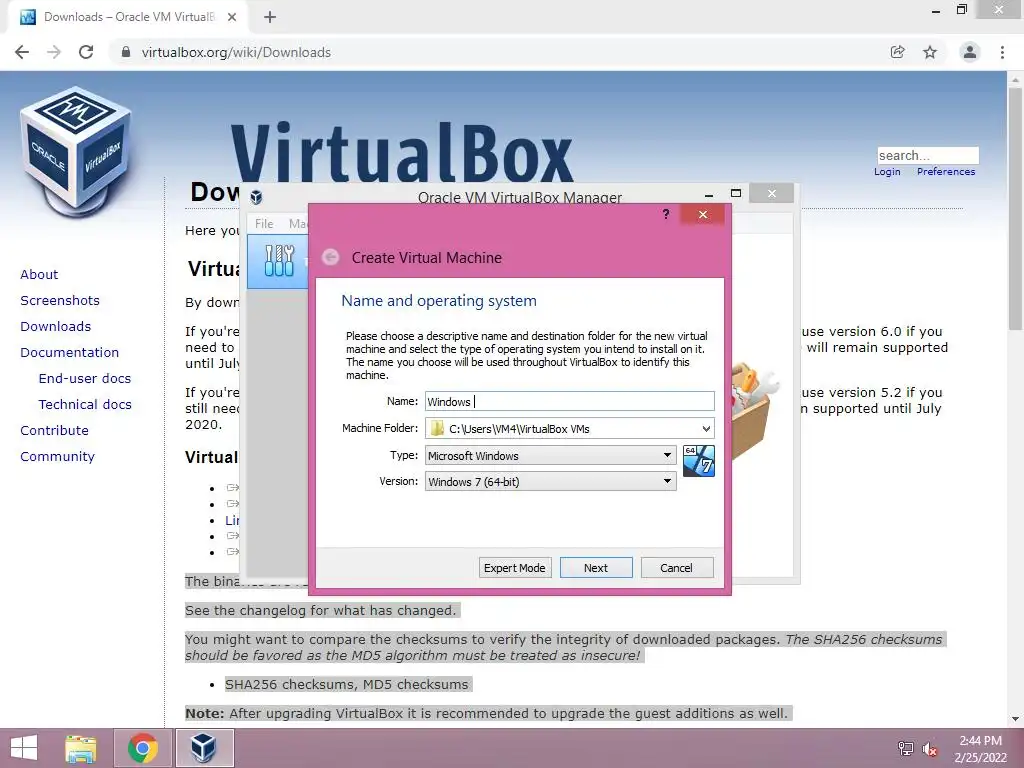Click the share page icon in address bar

click(897, 52)
